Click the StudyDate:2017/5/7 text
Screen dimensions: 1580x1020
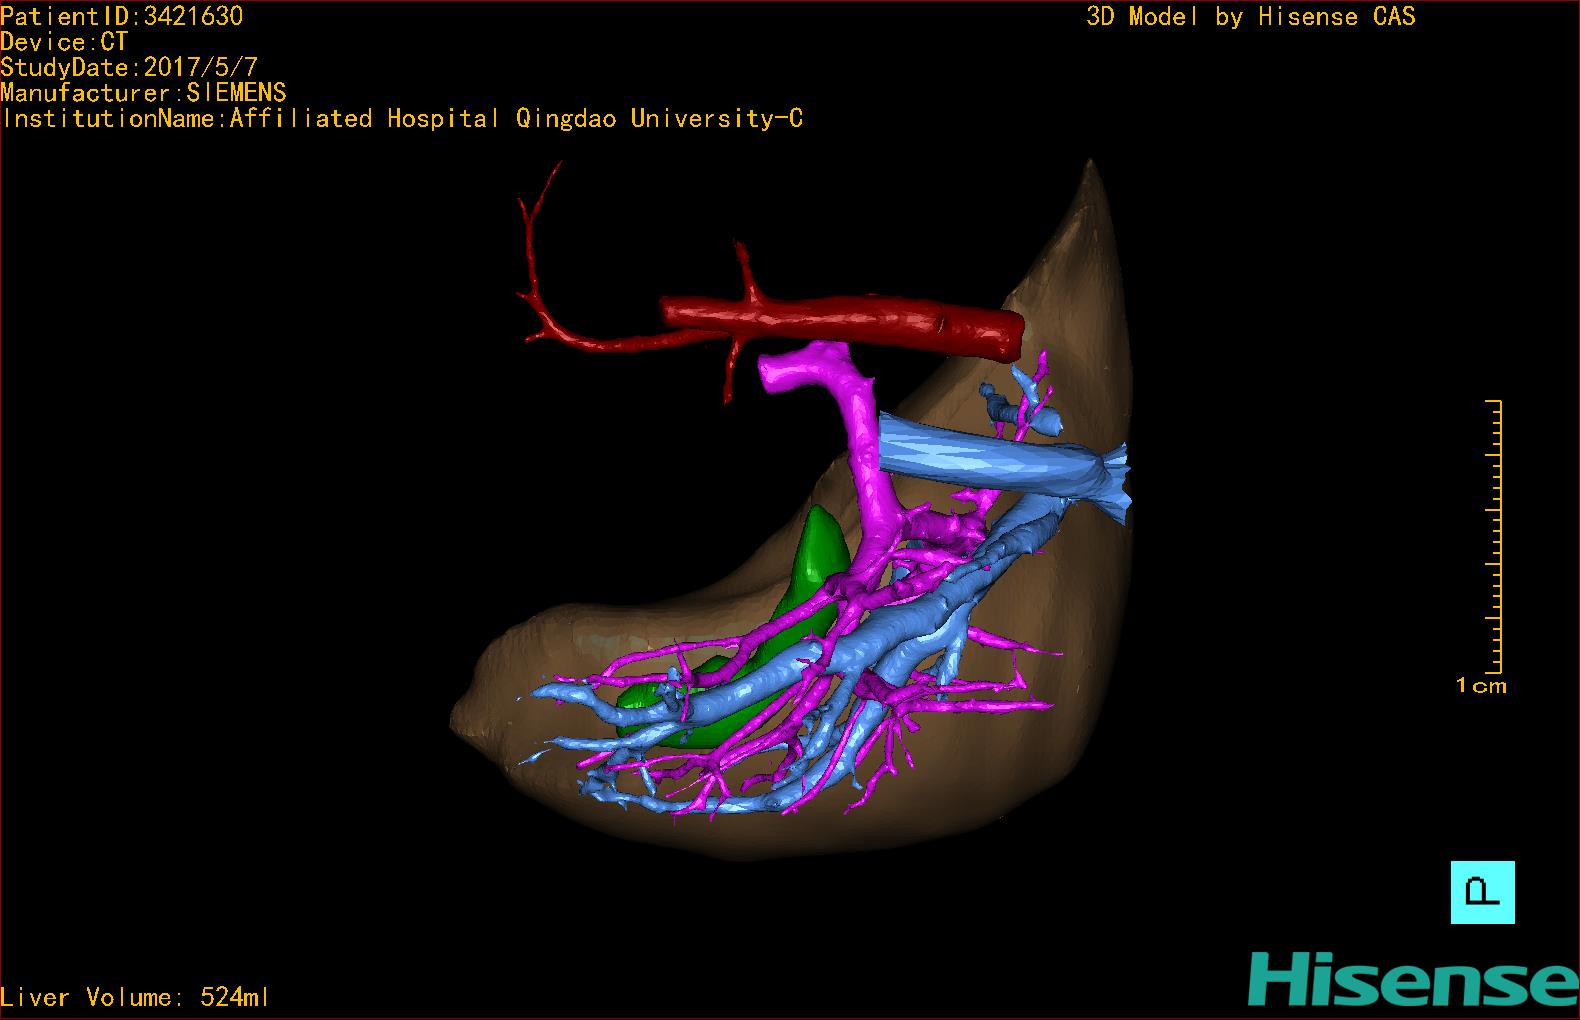(129, 67)
